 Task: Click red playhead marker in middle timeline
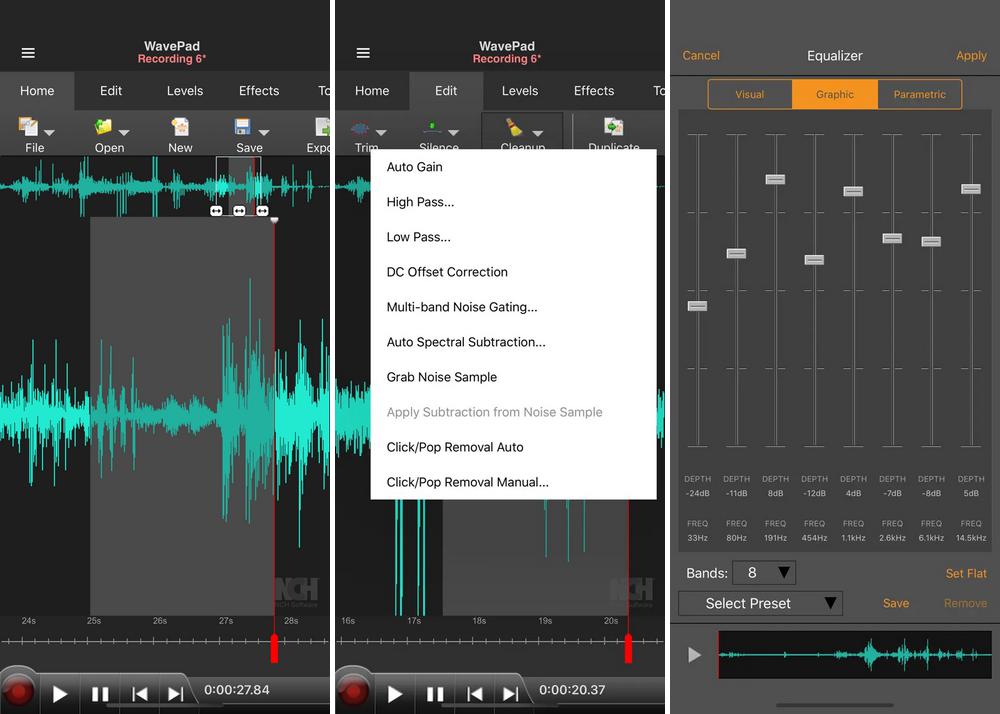[628, 648]
